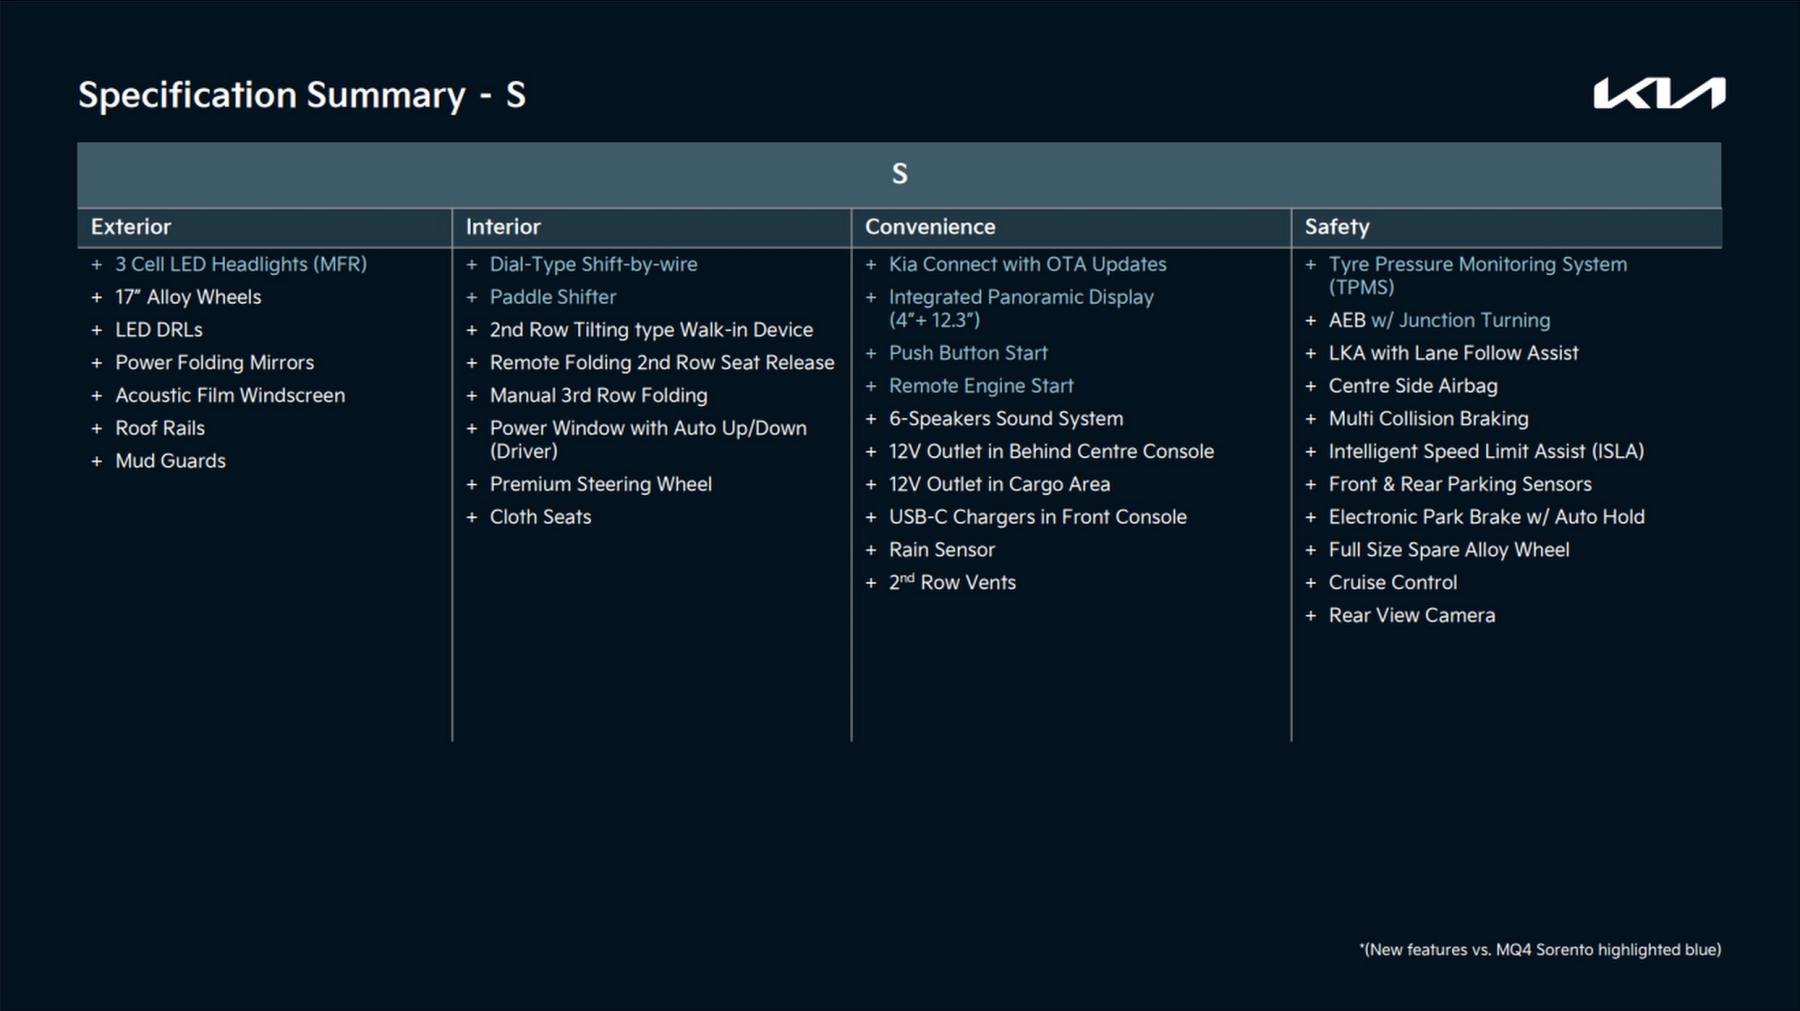Click the MQ4 Sorento footnote text

[1540, 950]
